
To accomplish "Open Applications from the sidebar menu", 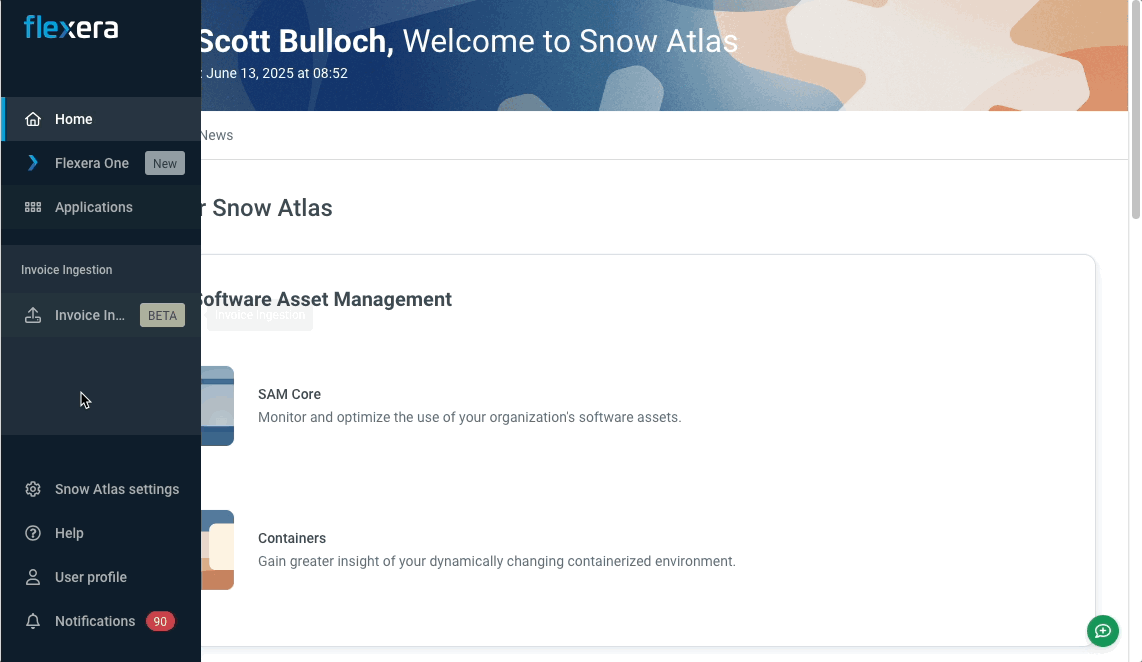I will coord(94,207).
